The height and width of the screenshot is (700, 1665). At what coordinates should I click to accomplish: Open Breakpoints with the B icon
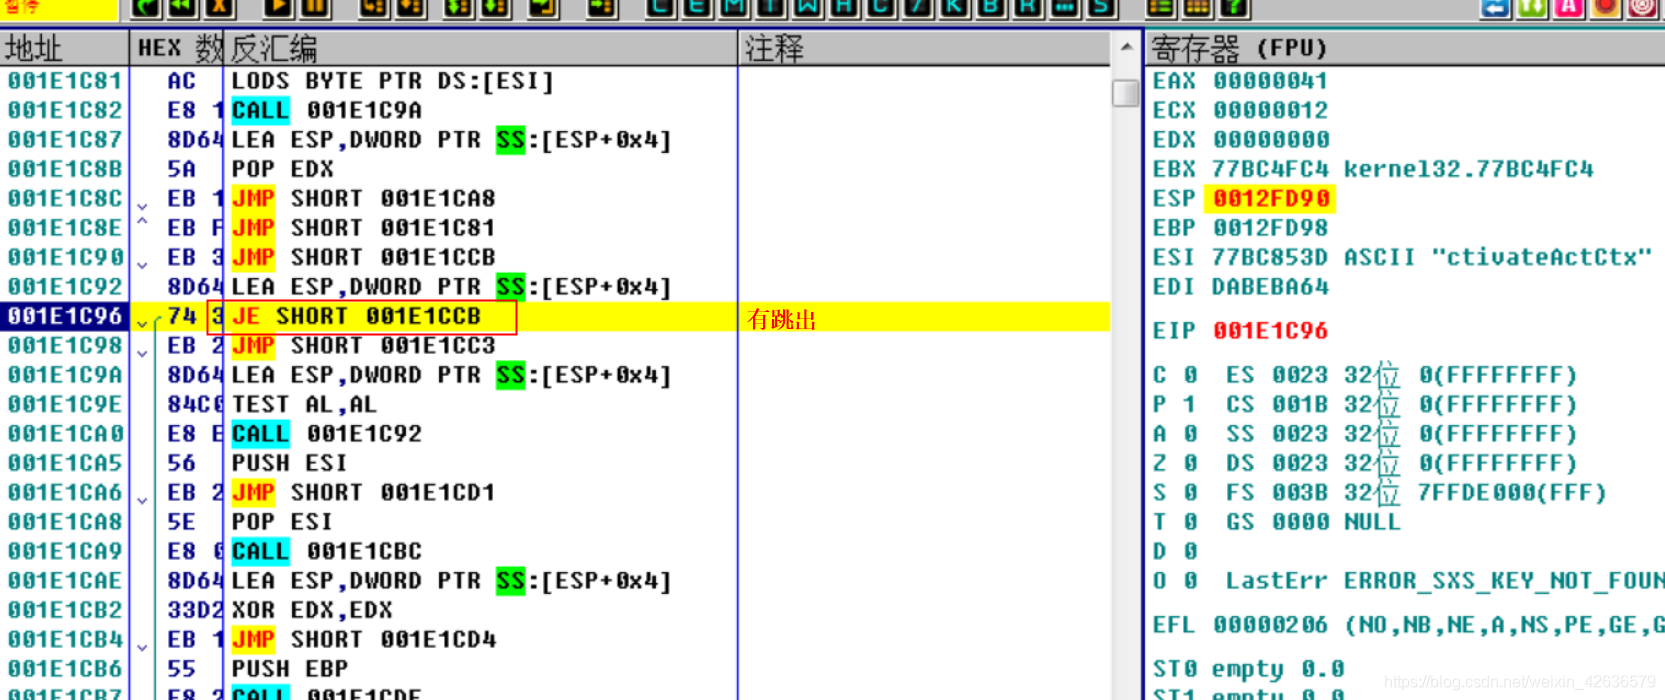coord(991,8)
